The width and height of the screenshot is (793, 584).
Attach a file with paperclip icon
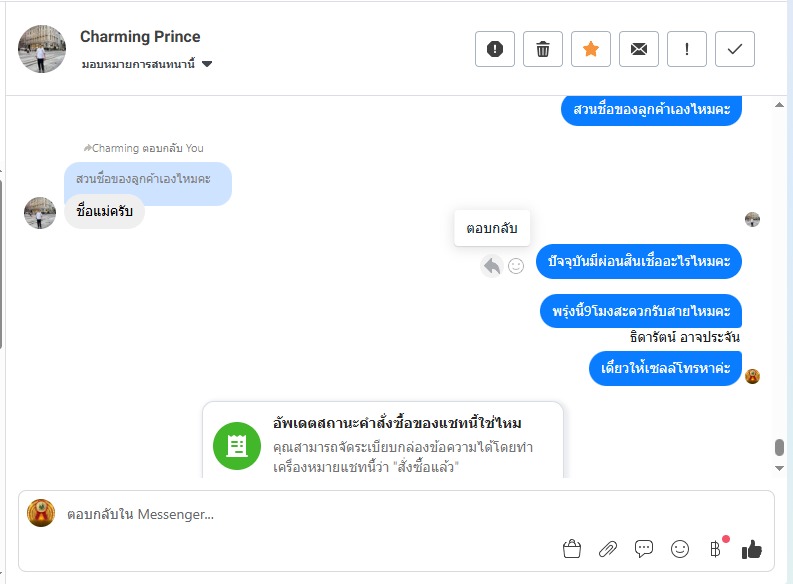tap(608, 549)
